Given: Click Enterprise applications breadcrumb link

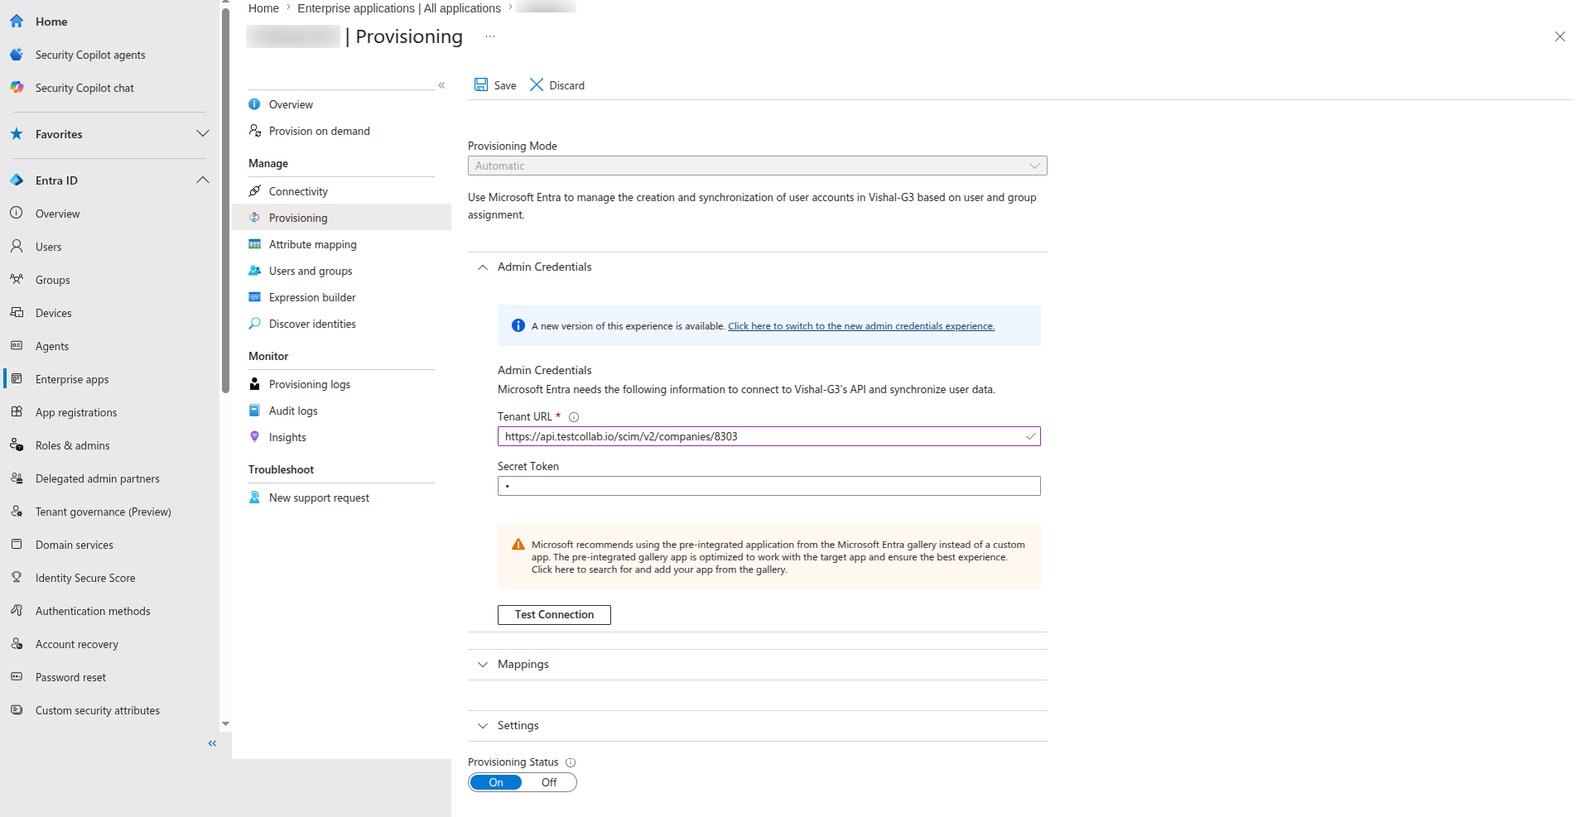Looking at the screenshot, I should pos(399,8).
